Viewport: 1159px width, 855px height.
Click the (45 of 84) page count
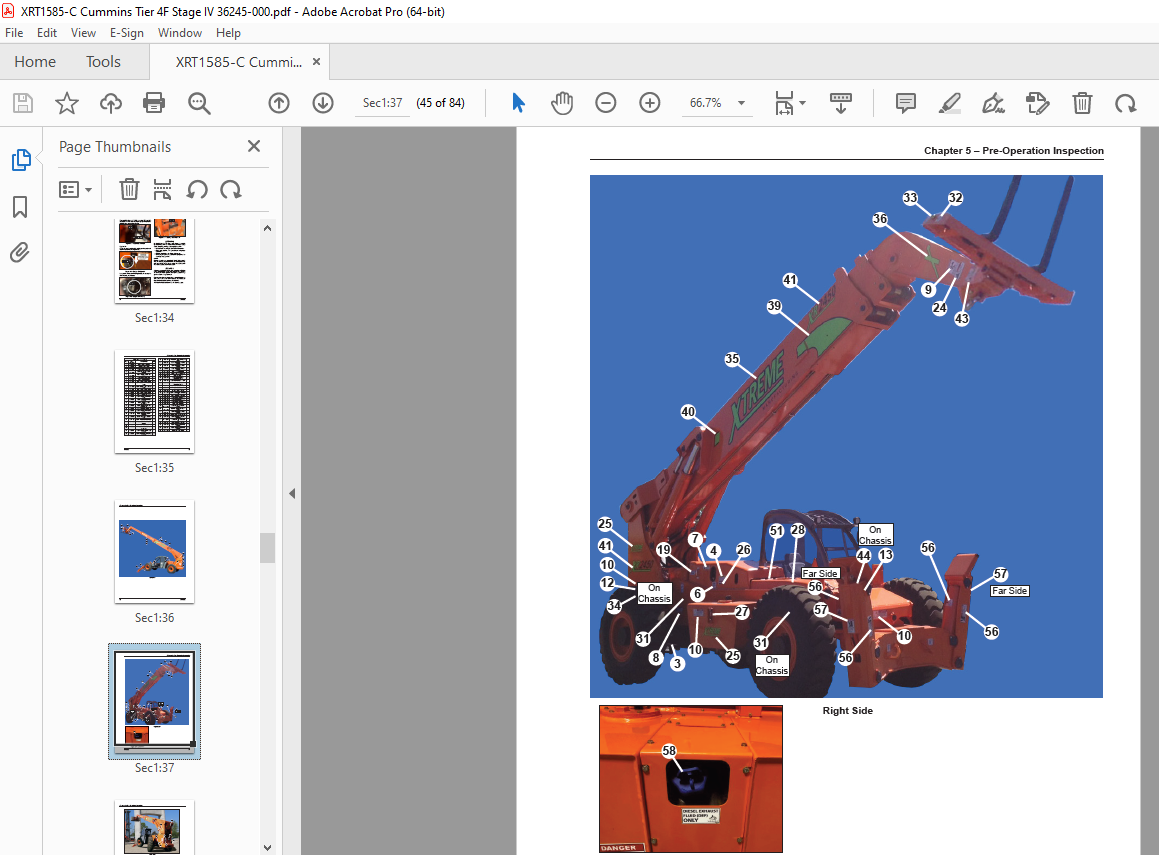click(x=441, y=103)
